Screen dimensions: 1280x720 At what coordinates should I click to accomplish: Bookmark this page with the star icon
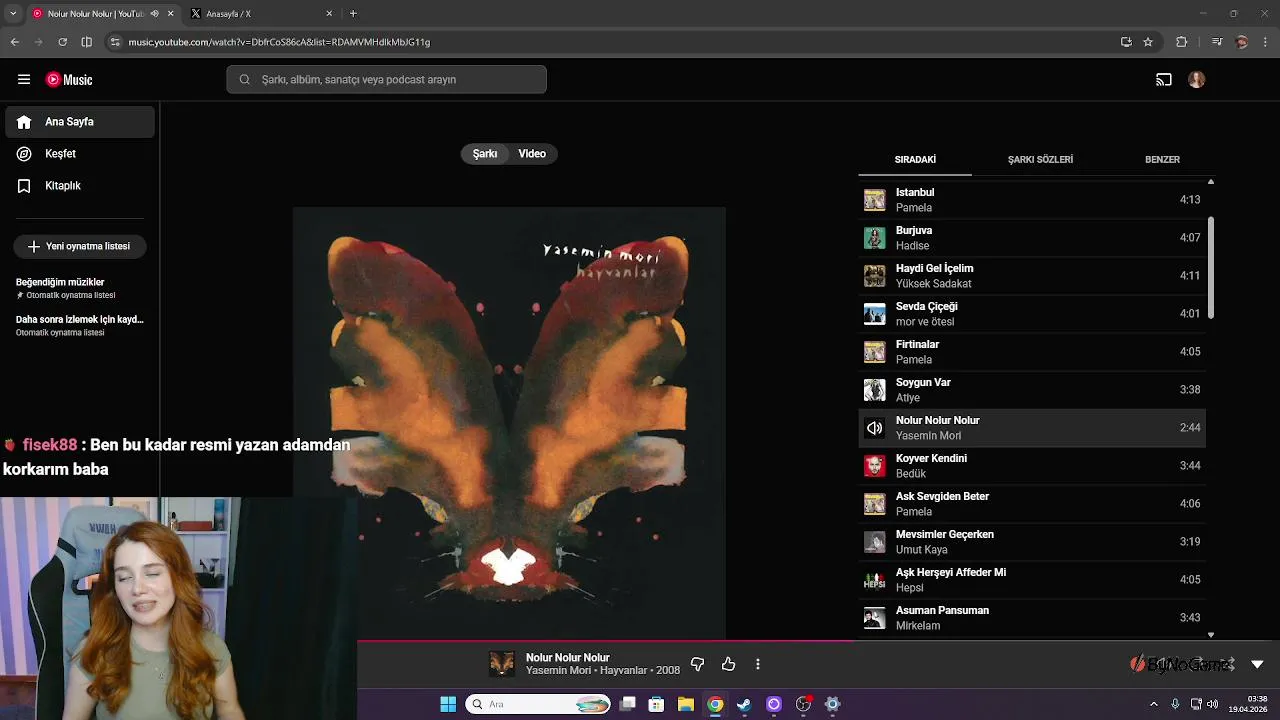(1148, 42)
